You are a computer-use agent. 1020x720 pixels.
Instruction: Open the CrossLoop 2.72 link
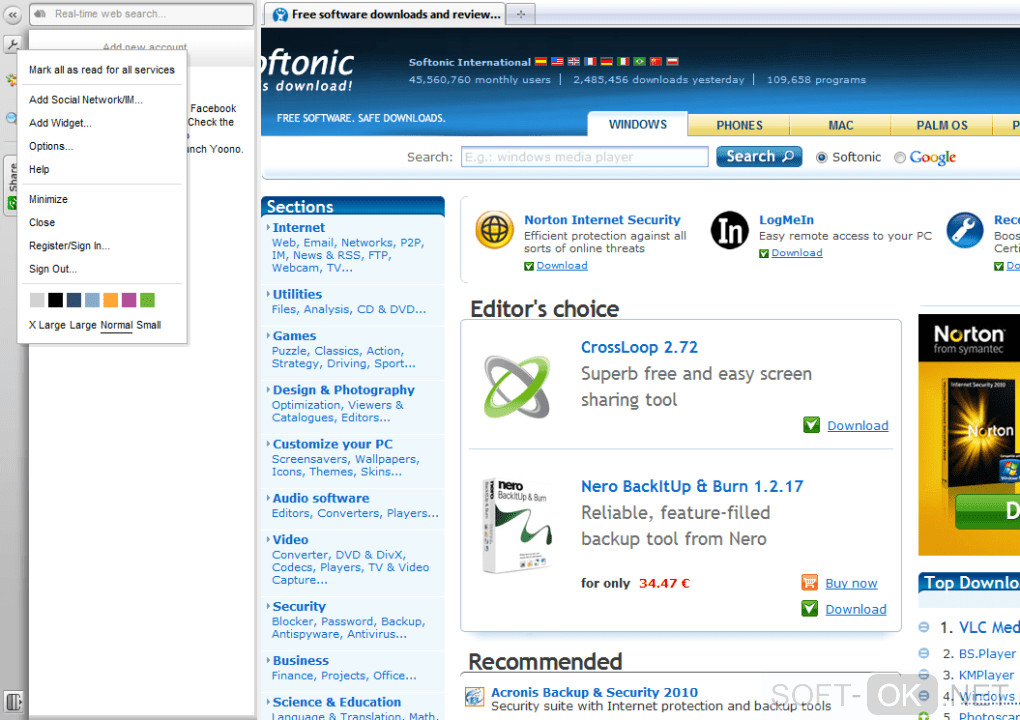(x=639, y=347)
